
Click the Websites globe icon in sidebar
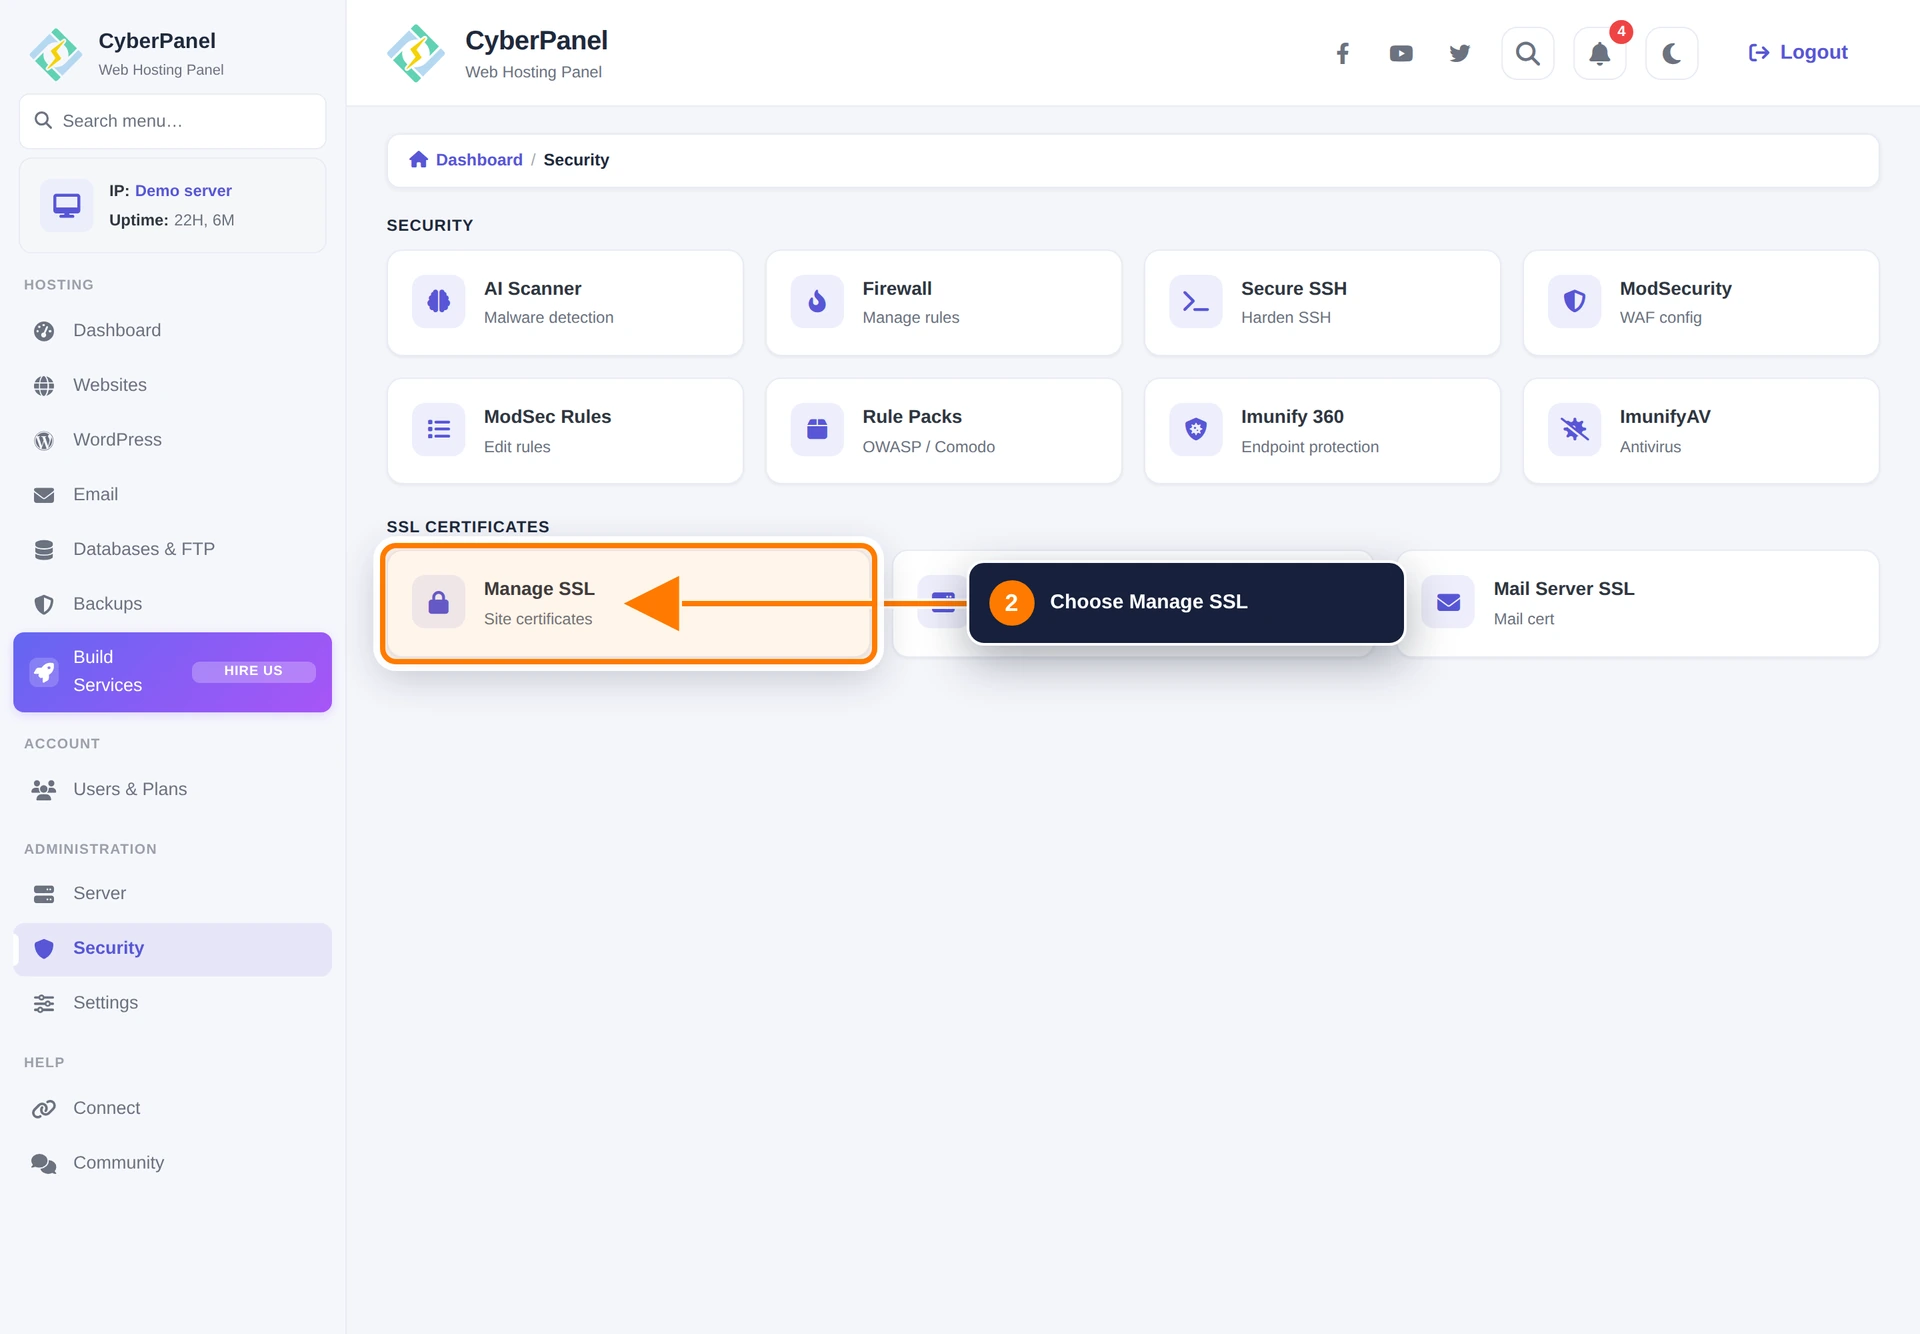point(44,386)
